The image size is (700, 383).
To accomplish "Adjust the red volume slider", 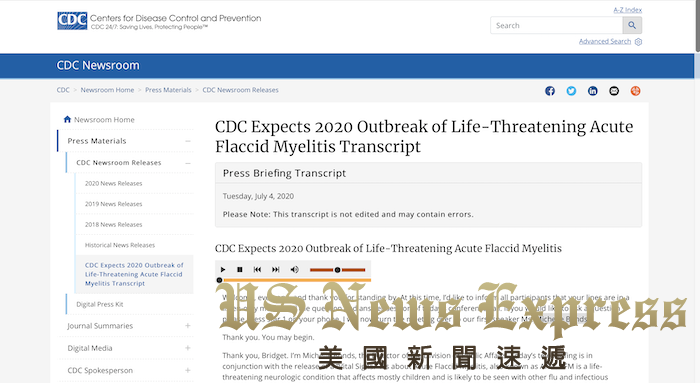I will (338, 270).
